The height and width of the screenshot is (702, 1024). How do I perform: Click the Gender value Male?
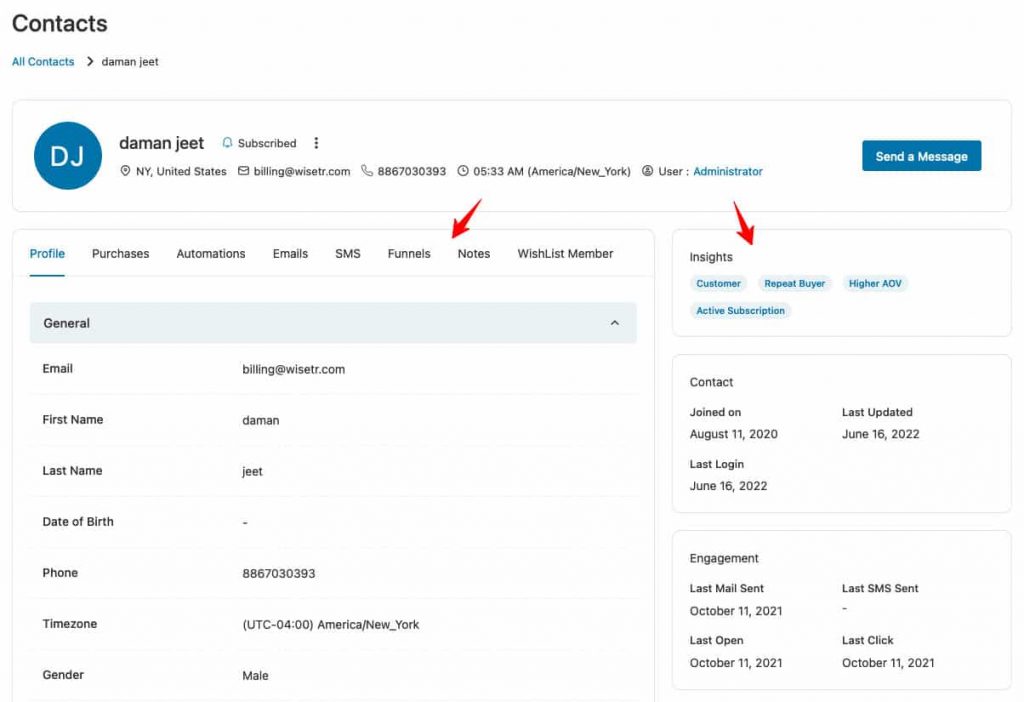[x=255, y=675]
